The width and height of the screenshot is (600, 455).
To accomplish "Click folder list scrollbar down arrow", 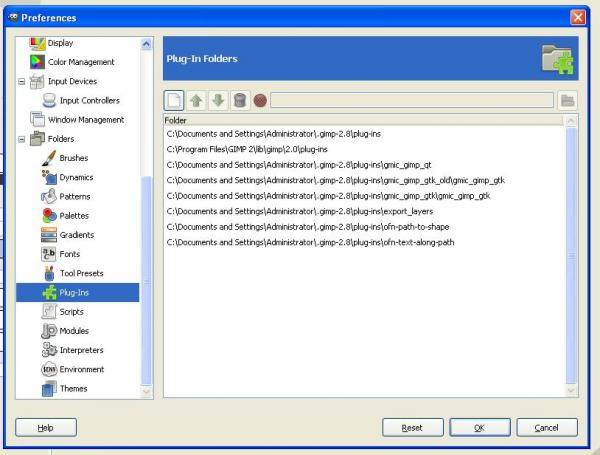I will [571, 390].
